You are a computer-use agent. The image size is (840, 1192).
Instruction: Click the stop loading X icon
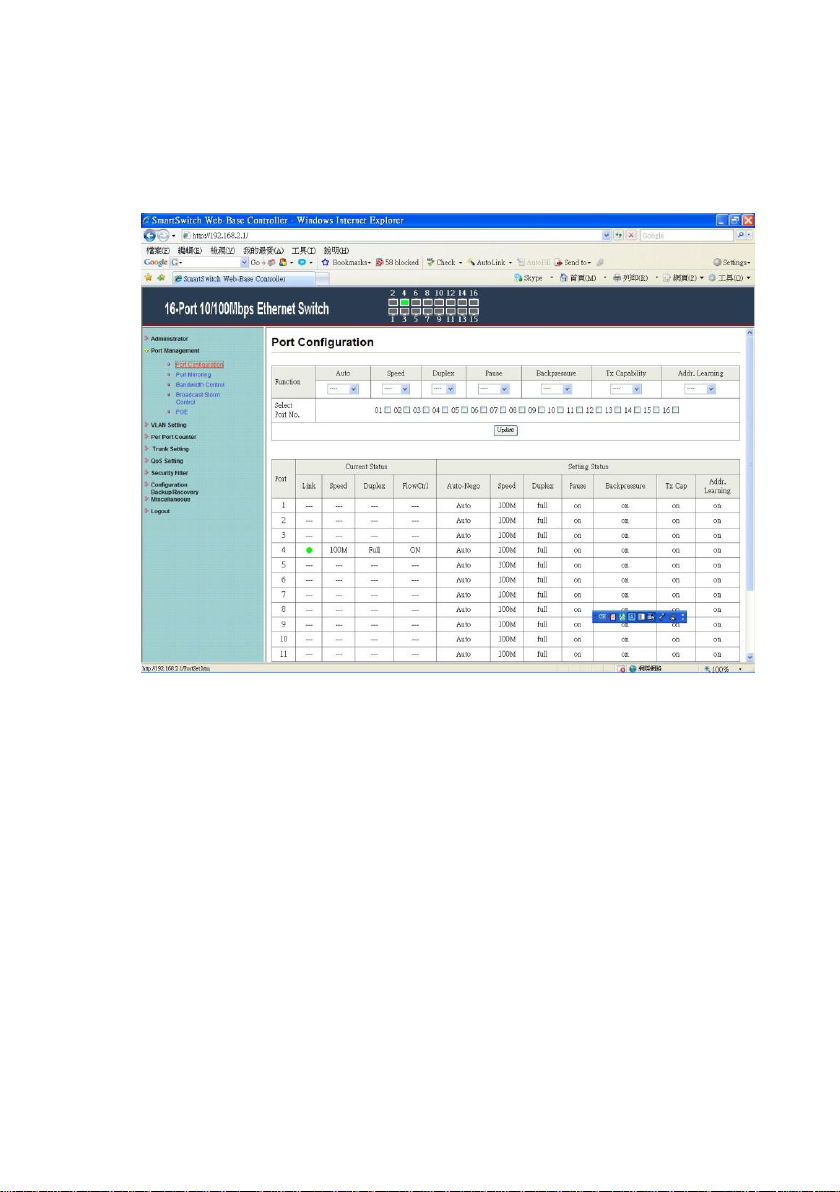tap(631, 236)
